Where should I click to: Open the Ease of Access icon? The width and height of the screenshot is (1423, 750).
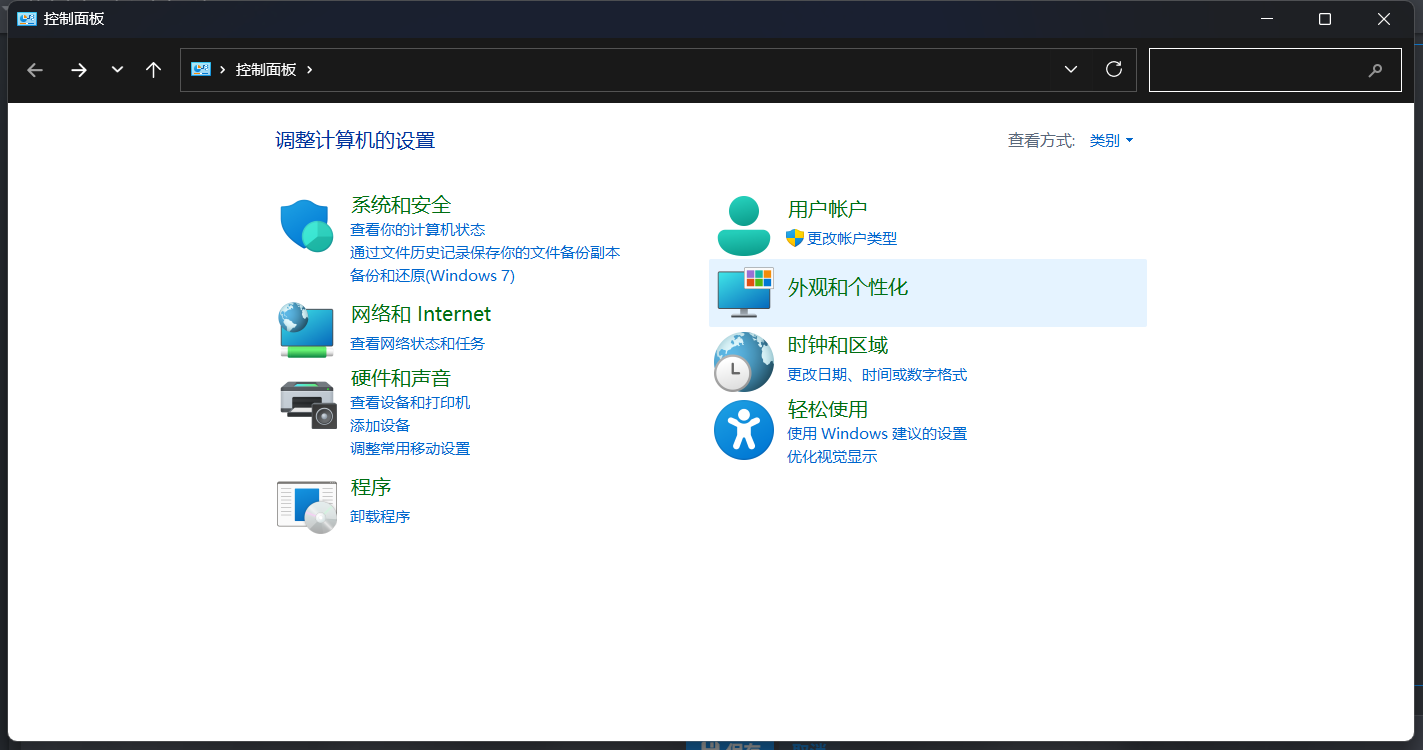coord(744,430)
